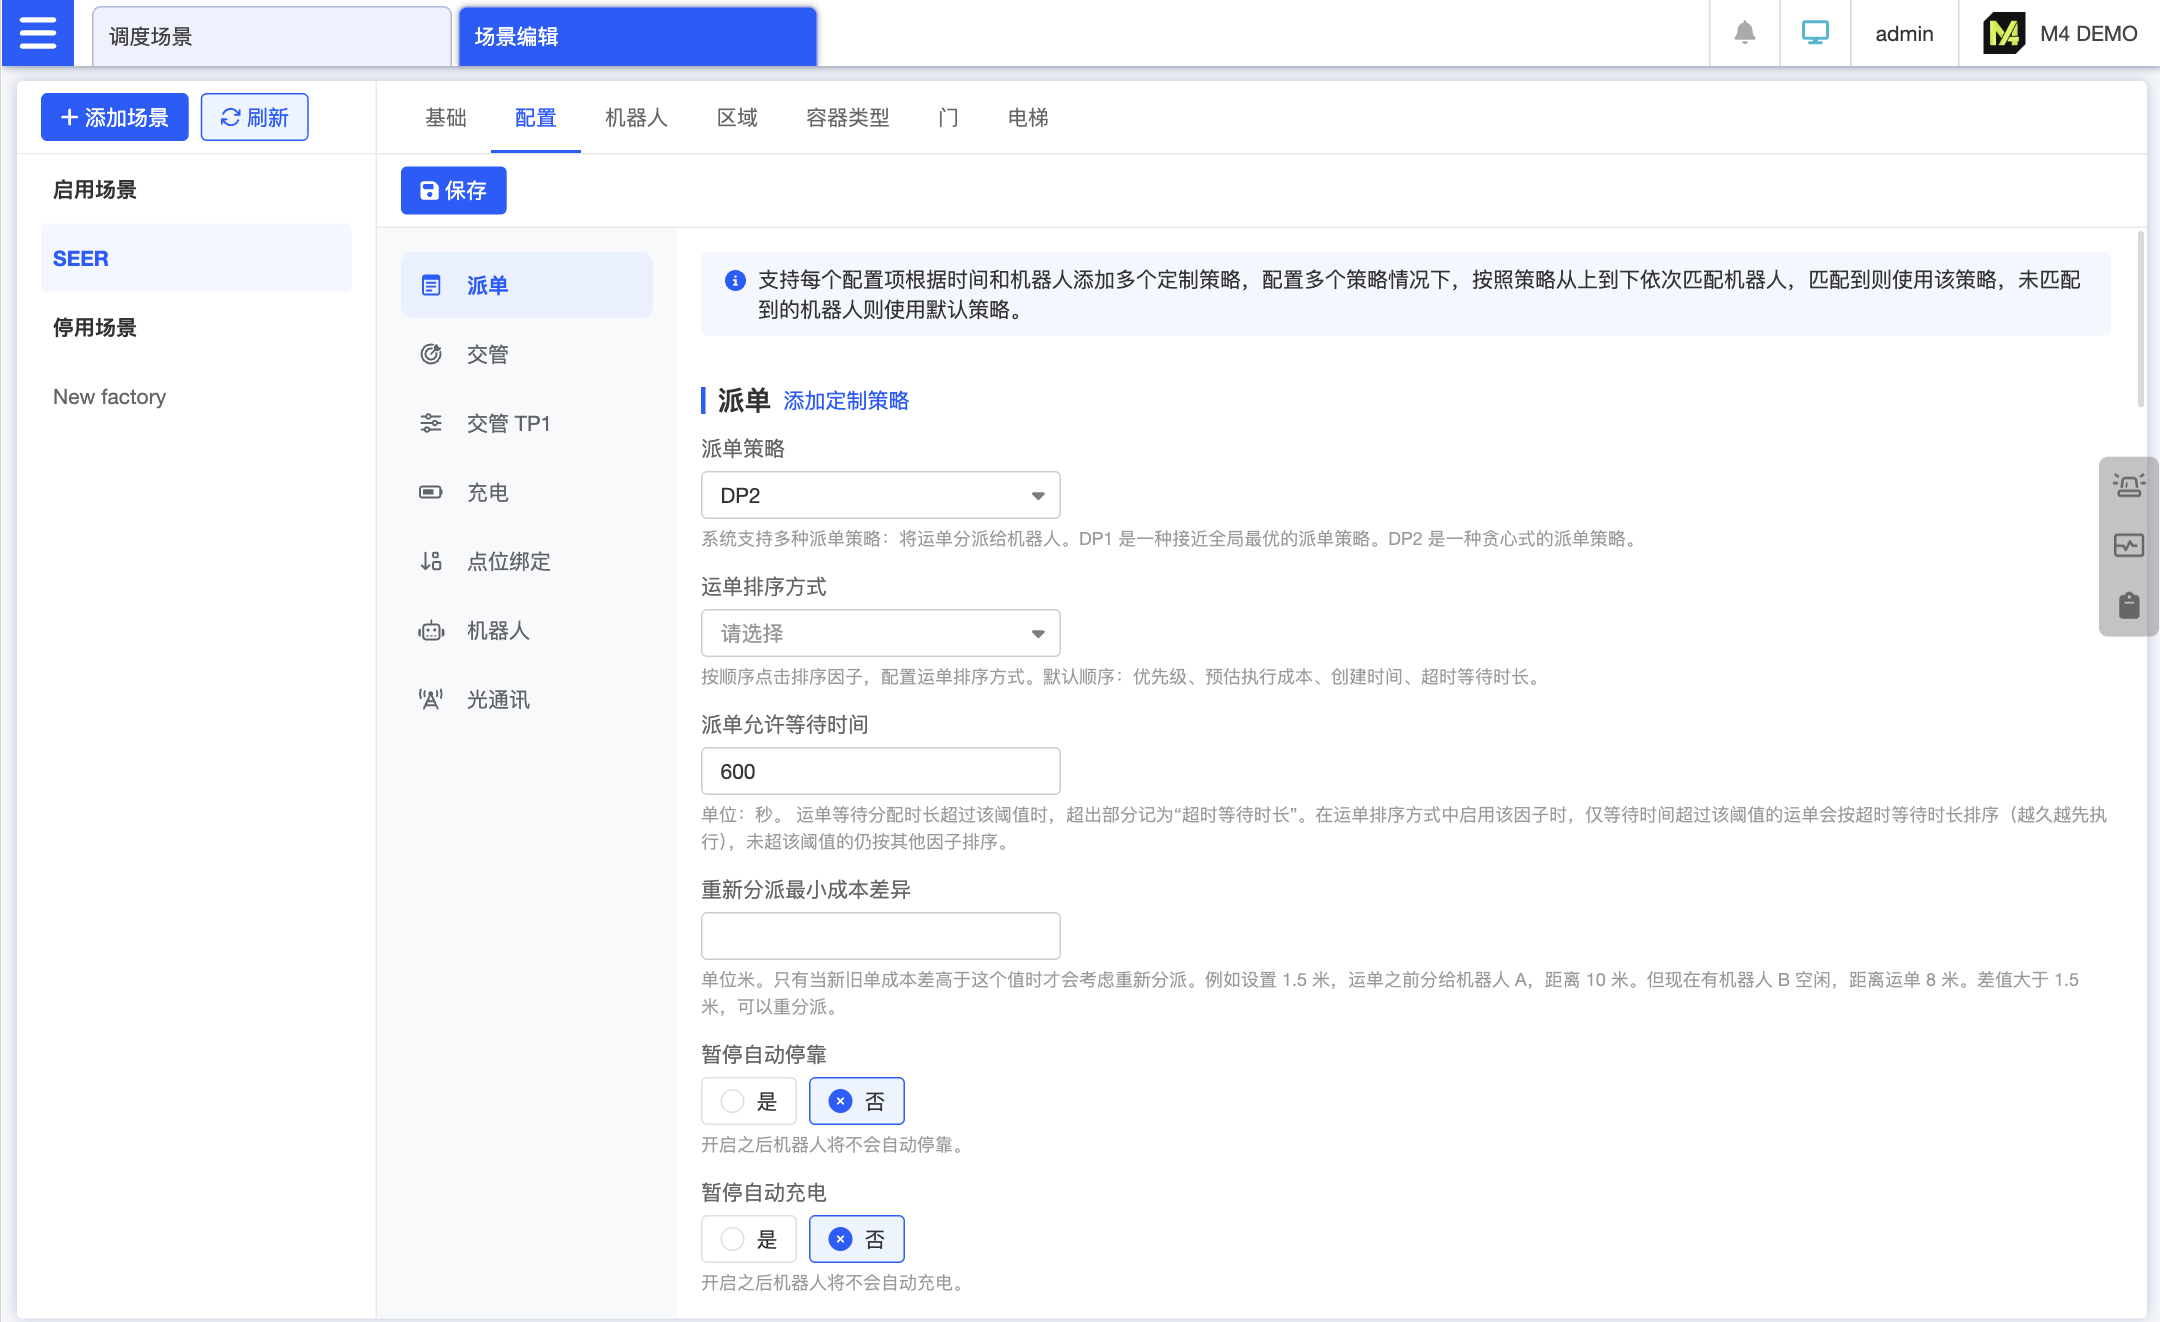The width and height of the screenshot is (2160, 1322).
Task: 取消'暂停自动停靠'的'否'选项
Action: point(856,1101)
